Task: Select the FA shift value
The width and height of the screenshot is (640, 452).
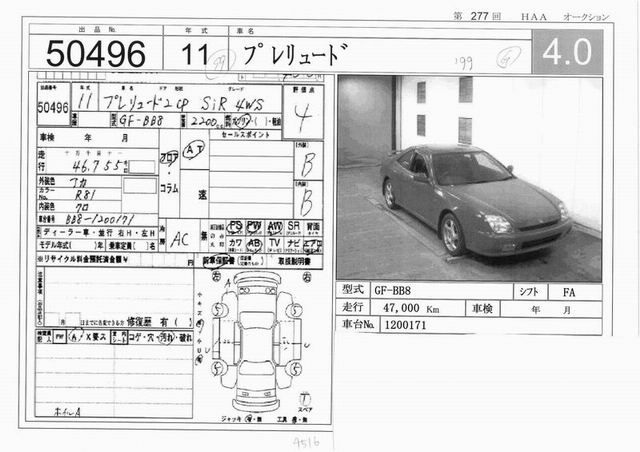Action: (x=569, y=292)
